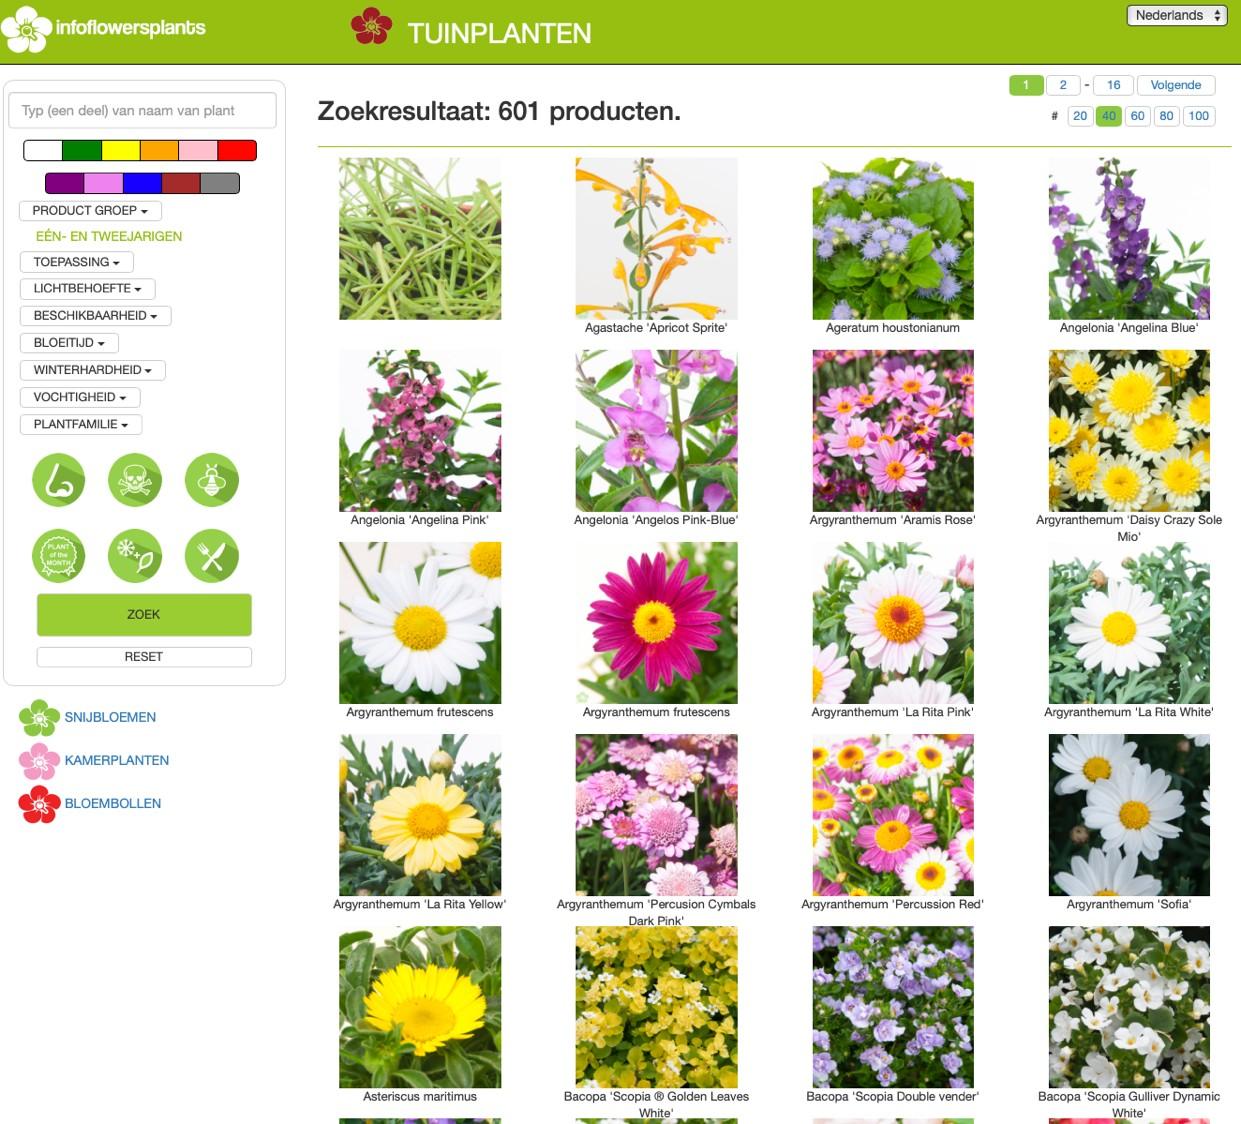This screenshot has height=1124, width=1241.
Task: Show 80 products per page
Action: click(1167, 116)
